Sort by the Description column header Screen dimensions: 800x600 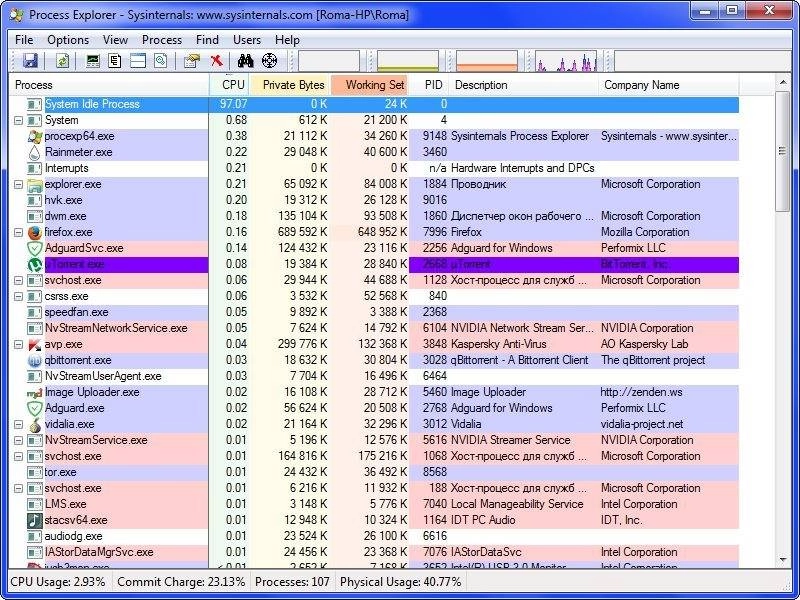(523, 85)
